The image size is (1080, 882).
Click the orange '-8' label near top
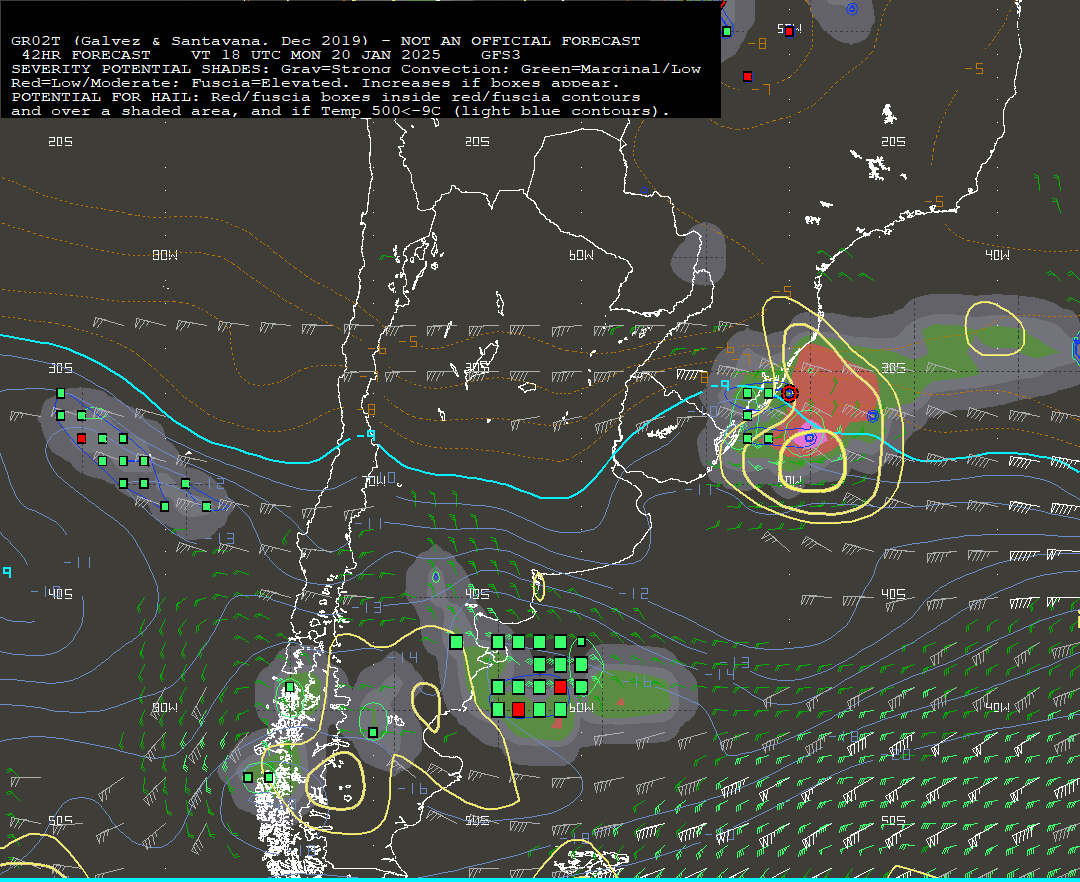point(757,44)
